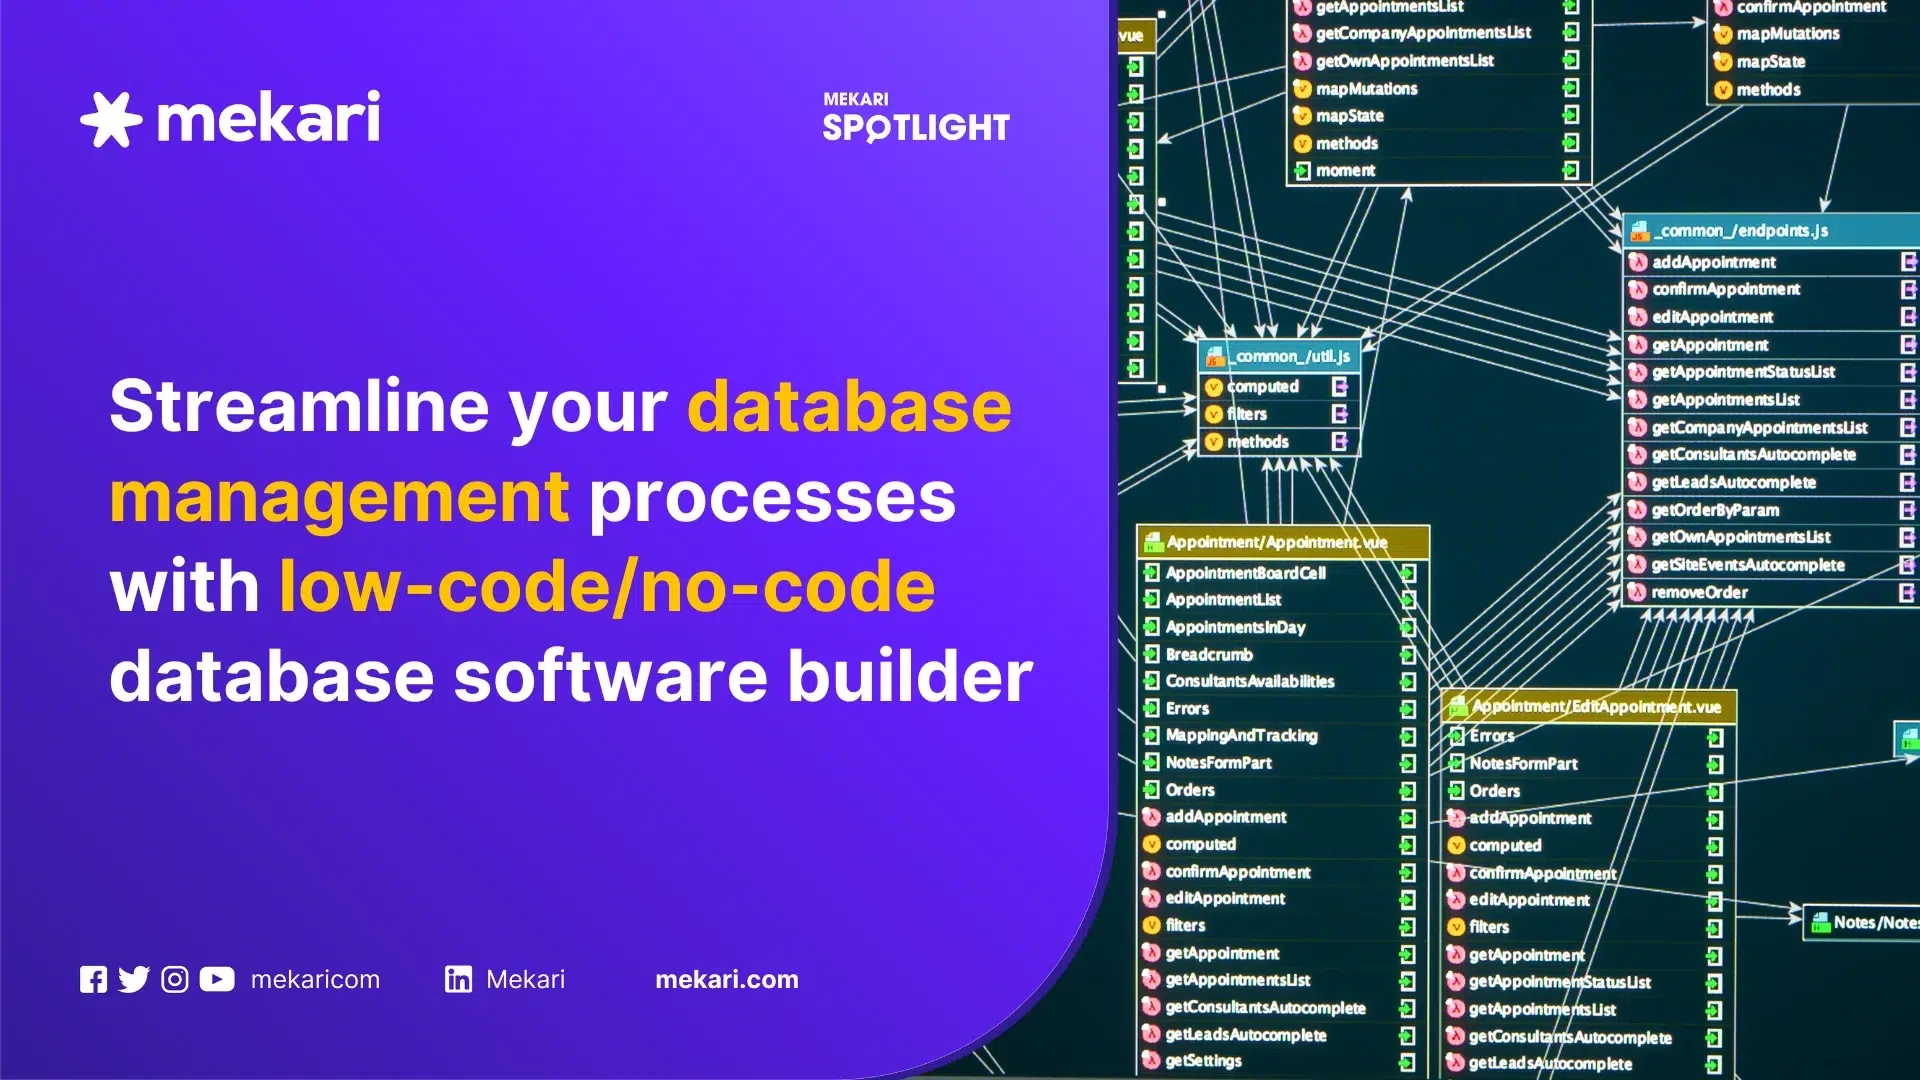
Task: Select Appointment/Appointment.vue node header
Action: pos(1277,542)
